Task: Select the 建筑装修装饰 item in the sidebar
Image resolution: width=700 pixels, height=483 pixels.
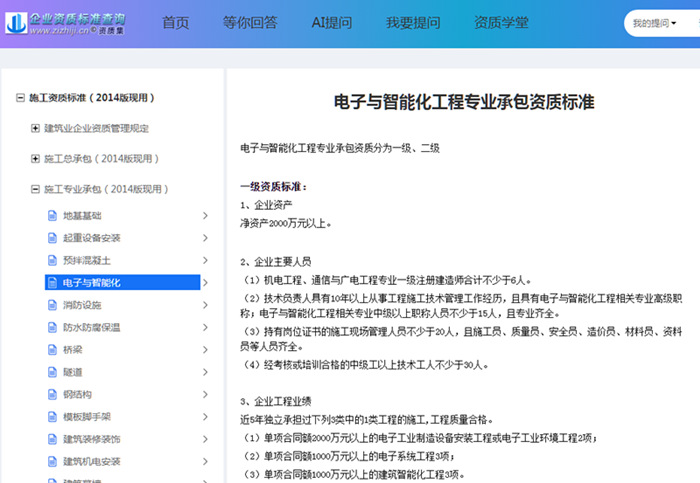Action: pos(92,439)
